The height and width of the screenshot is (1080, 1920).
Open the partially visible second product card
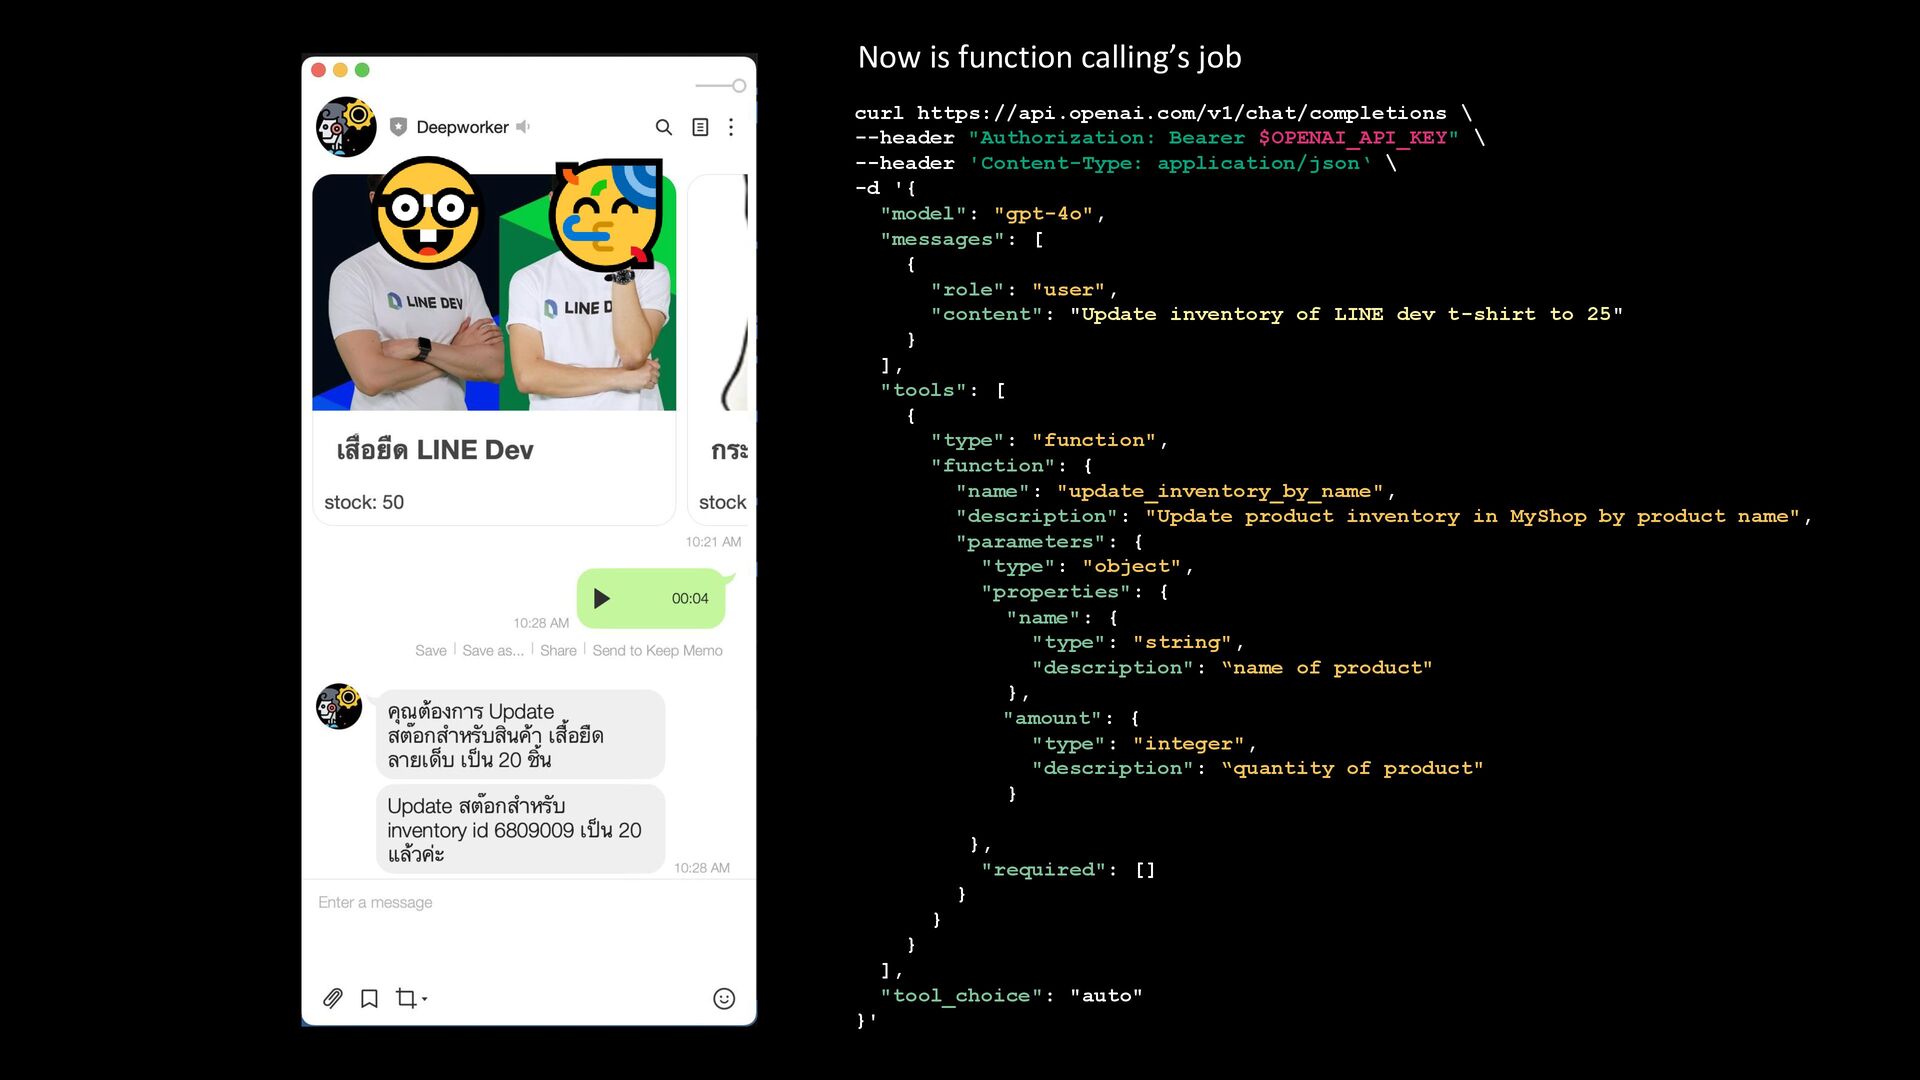click(x=719, y=348)
